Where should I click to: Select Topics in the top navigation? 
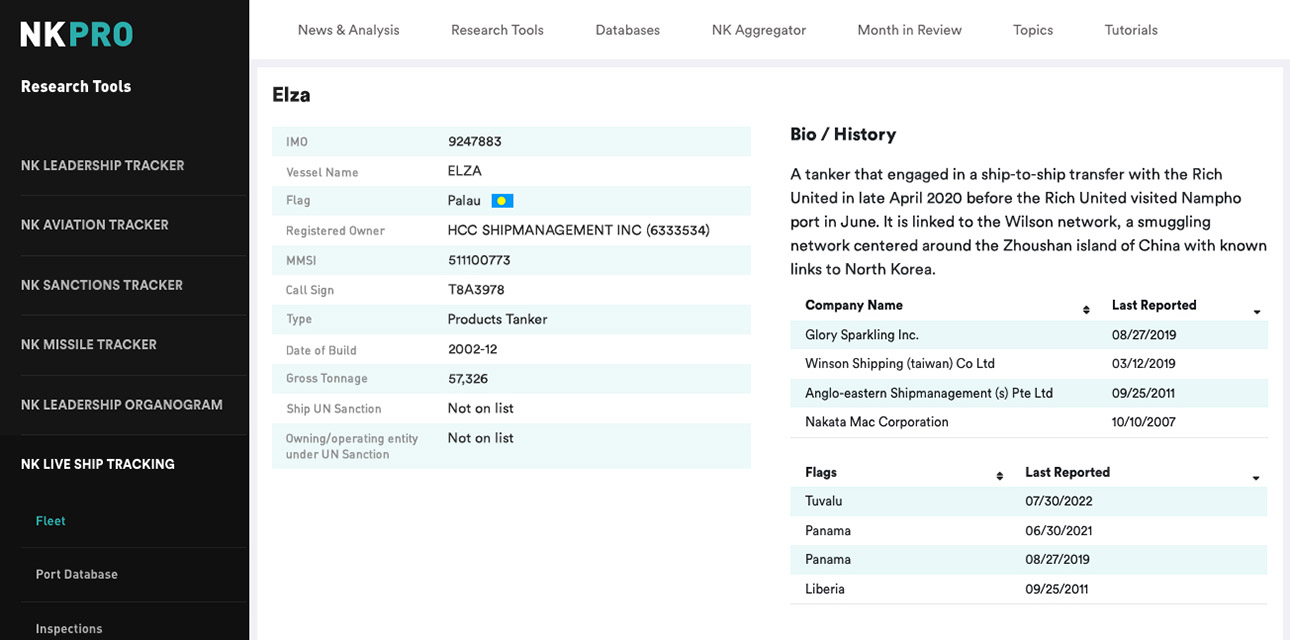click(x=1032, y=30)
